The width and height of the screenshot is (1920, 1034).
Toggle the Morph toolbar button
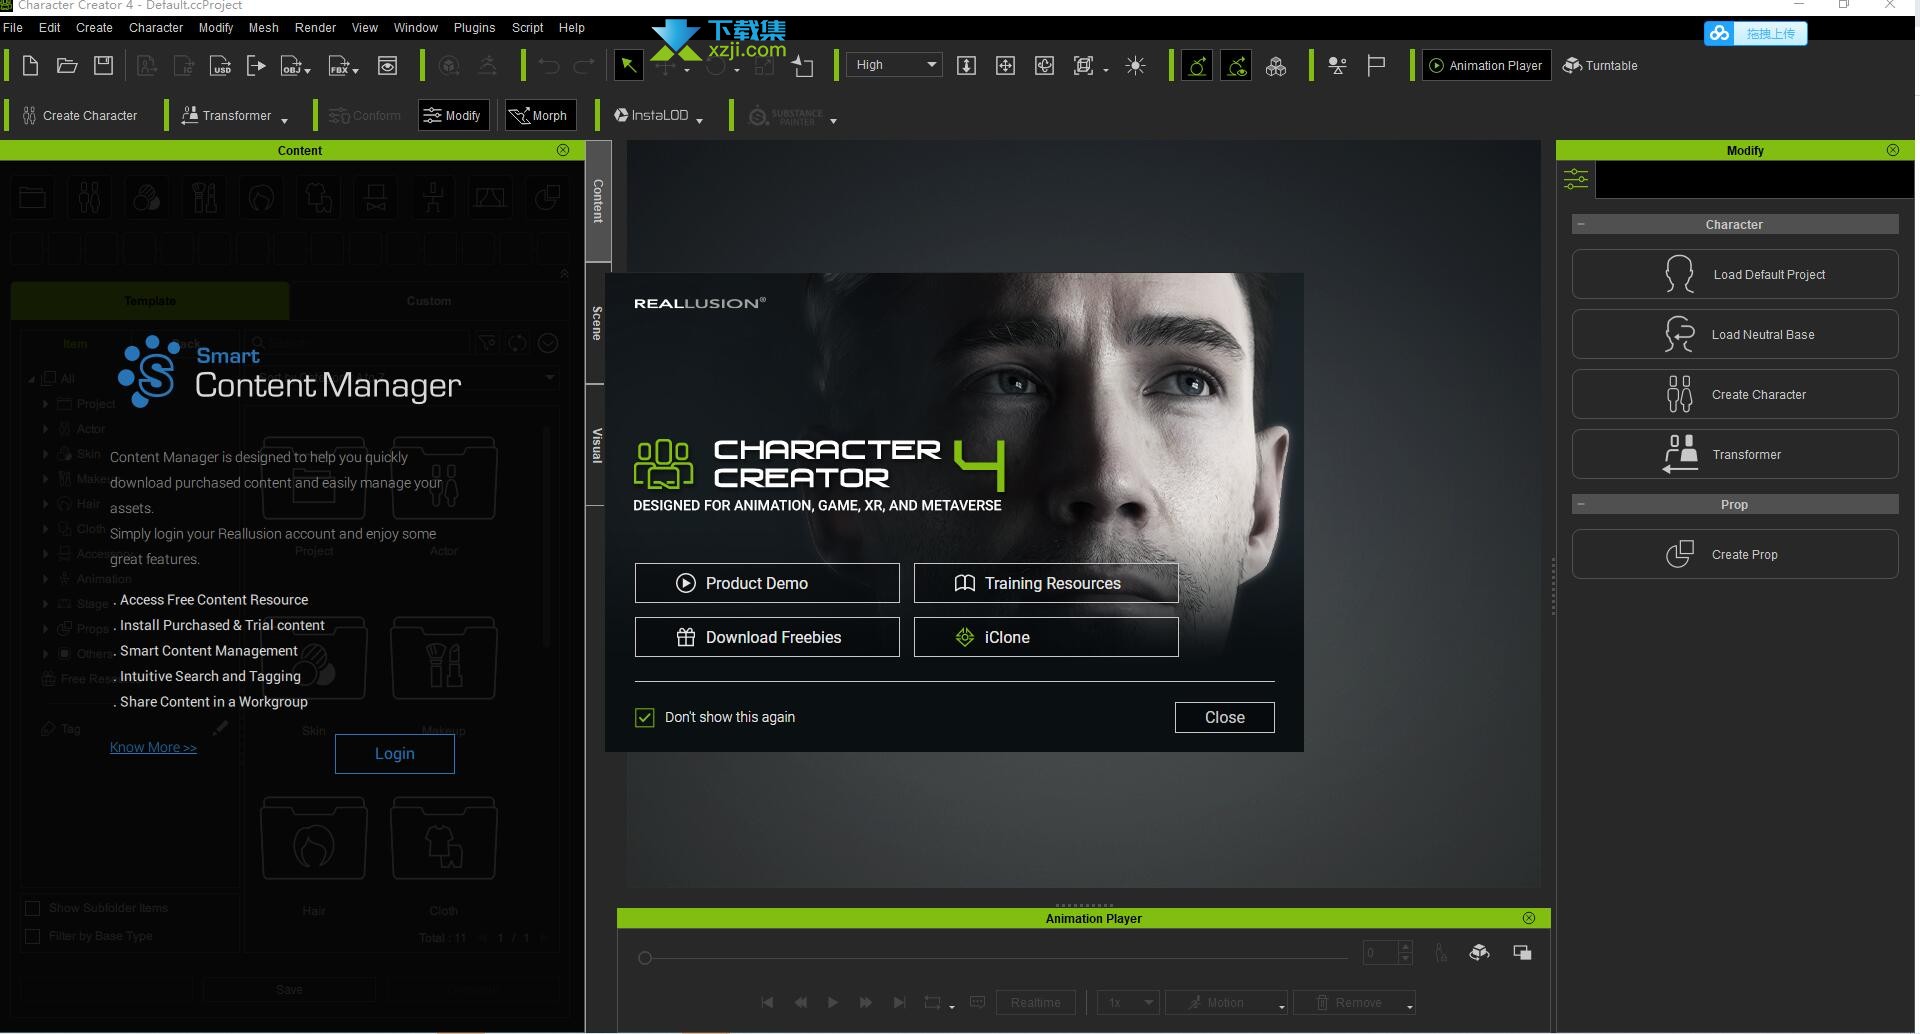539,116
